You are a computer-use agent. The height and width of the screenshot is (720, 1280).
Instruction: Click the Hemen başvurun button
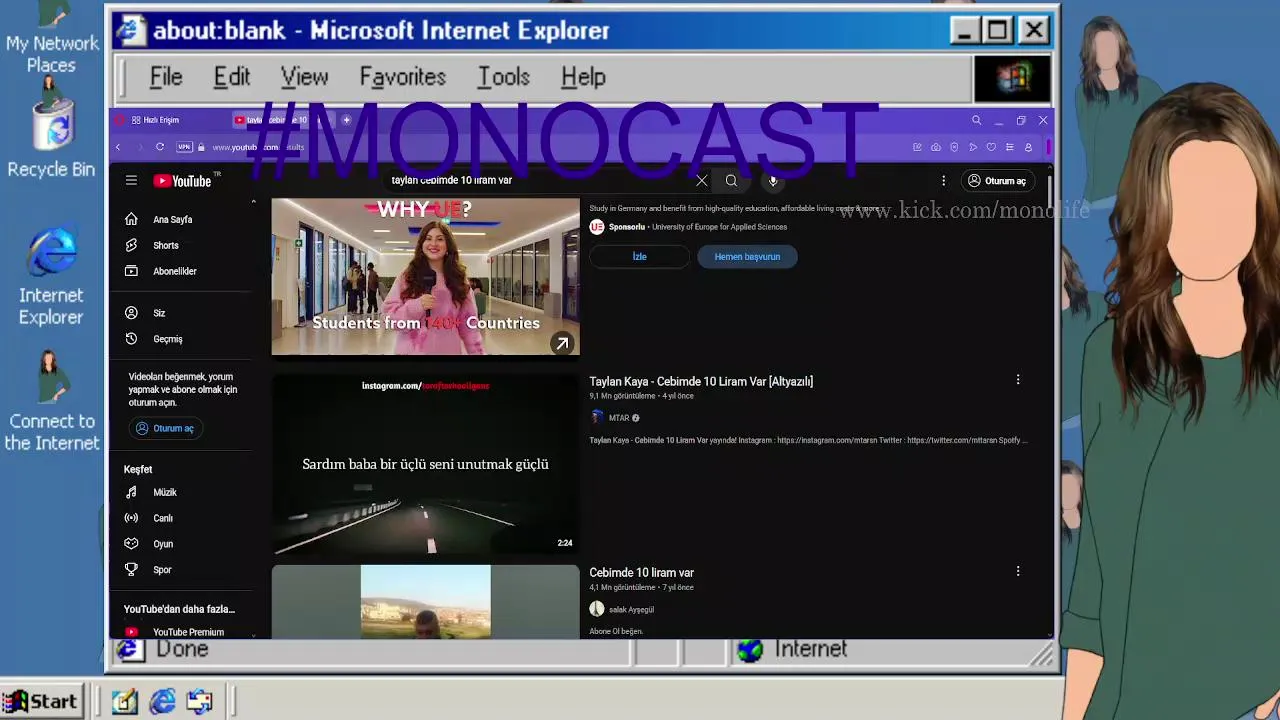(x=747, y=257)
